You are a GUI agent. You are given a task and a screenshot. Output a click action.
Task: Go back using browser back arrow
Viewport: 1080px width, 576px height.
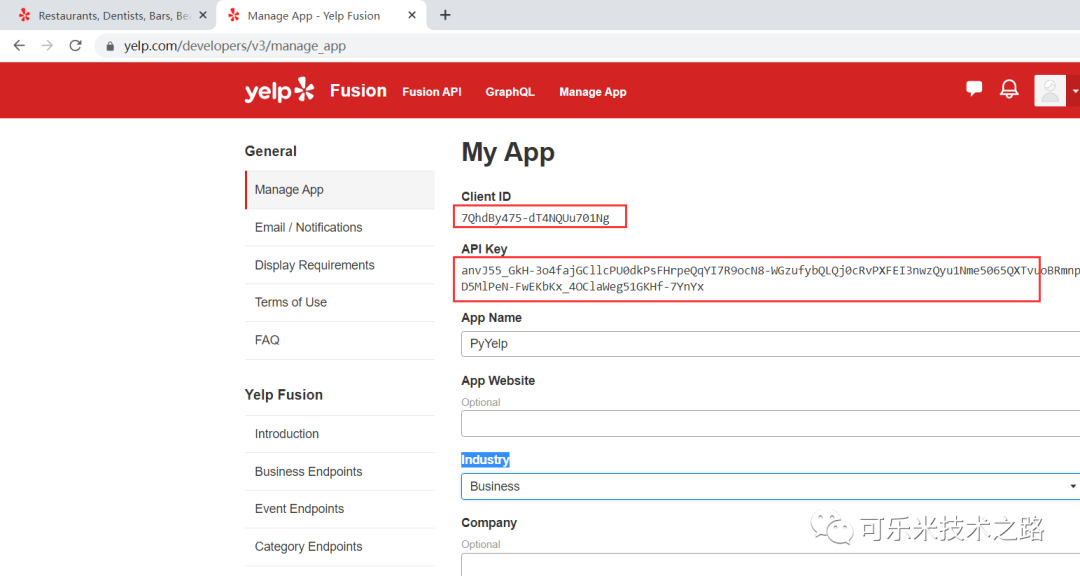point(19,46)
